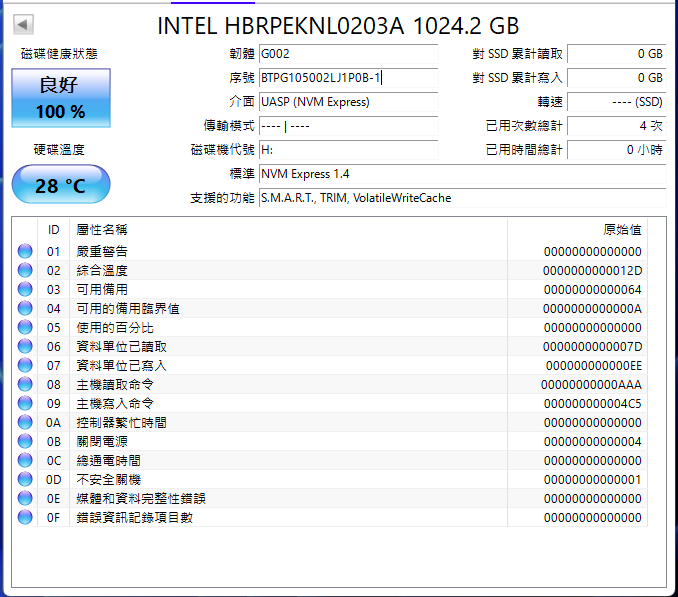Image resolution: width=678 pixels, height=597 pixels.
Task: Click the 標準 NVM Express 1.4 field
Action: click(463, 174)
